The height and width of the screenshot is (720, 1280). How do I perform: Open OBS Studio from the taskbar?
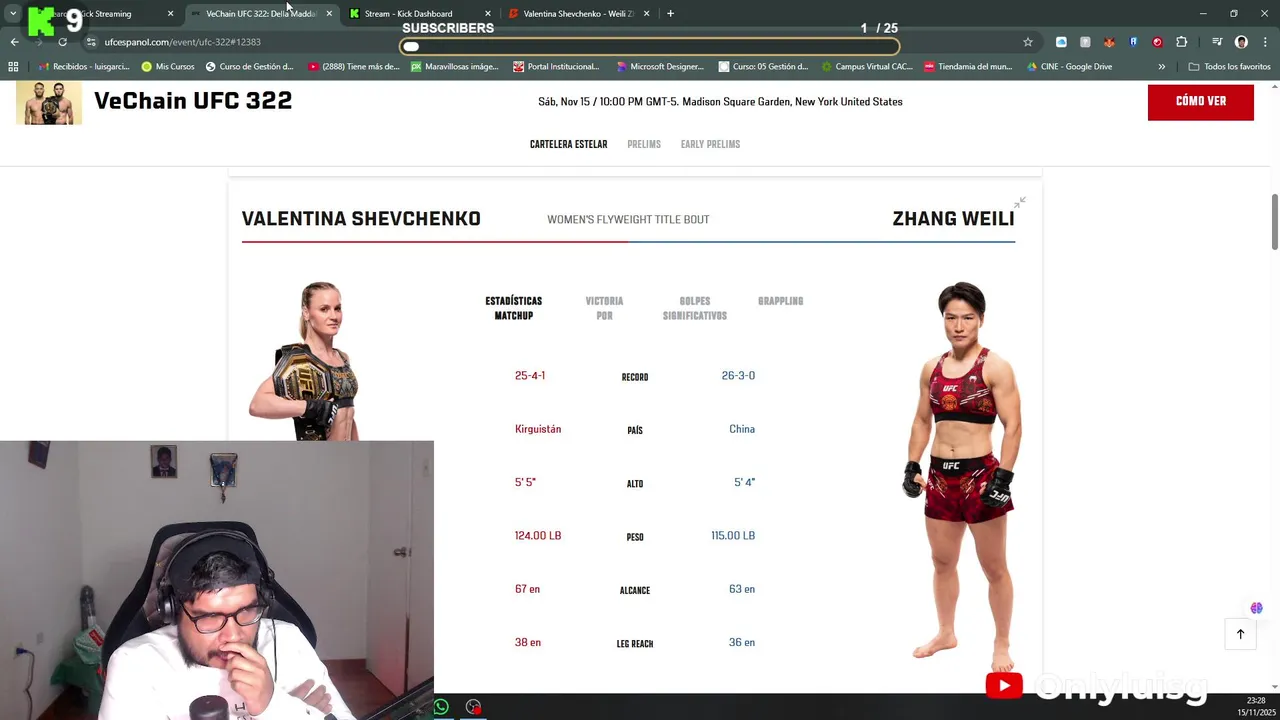tap(473, 707)
